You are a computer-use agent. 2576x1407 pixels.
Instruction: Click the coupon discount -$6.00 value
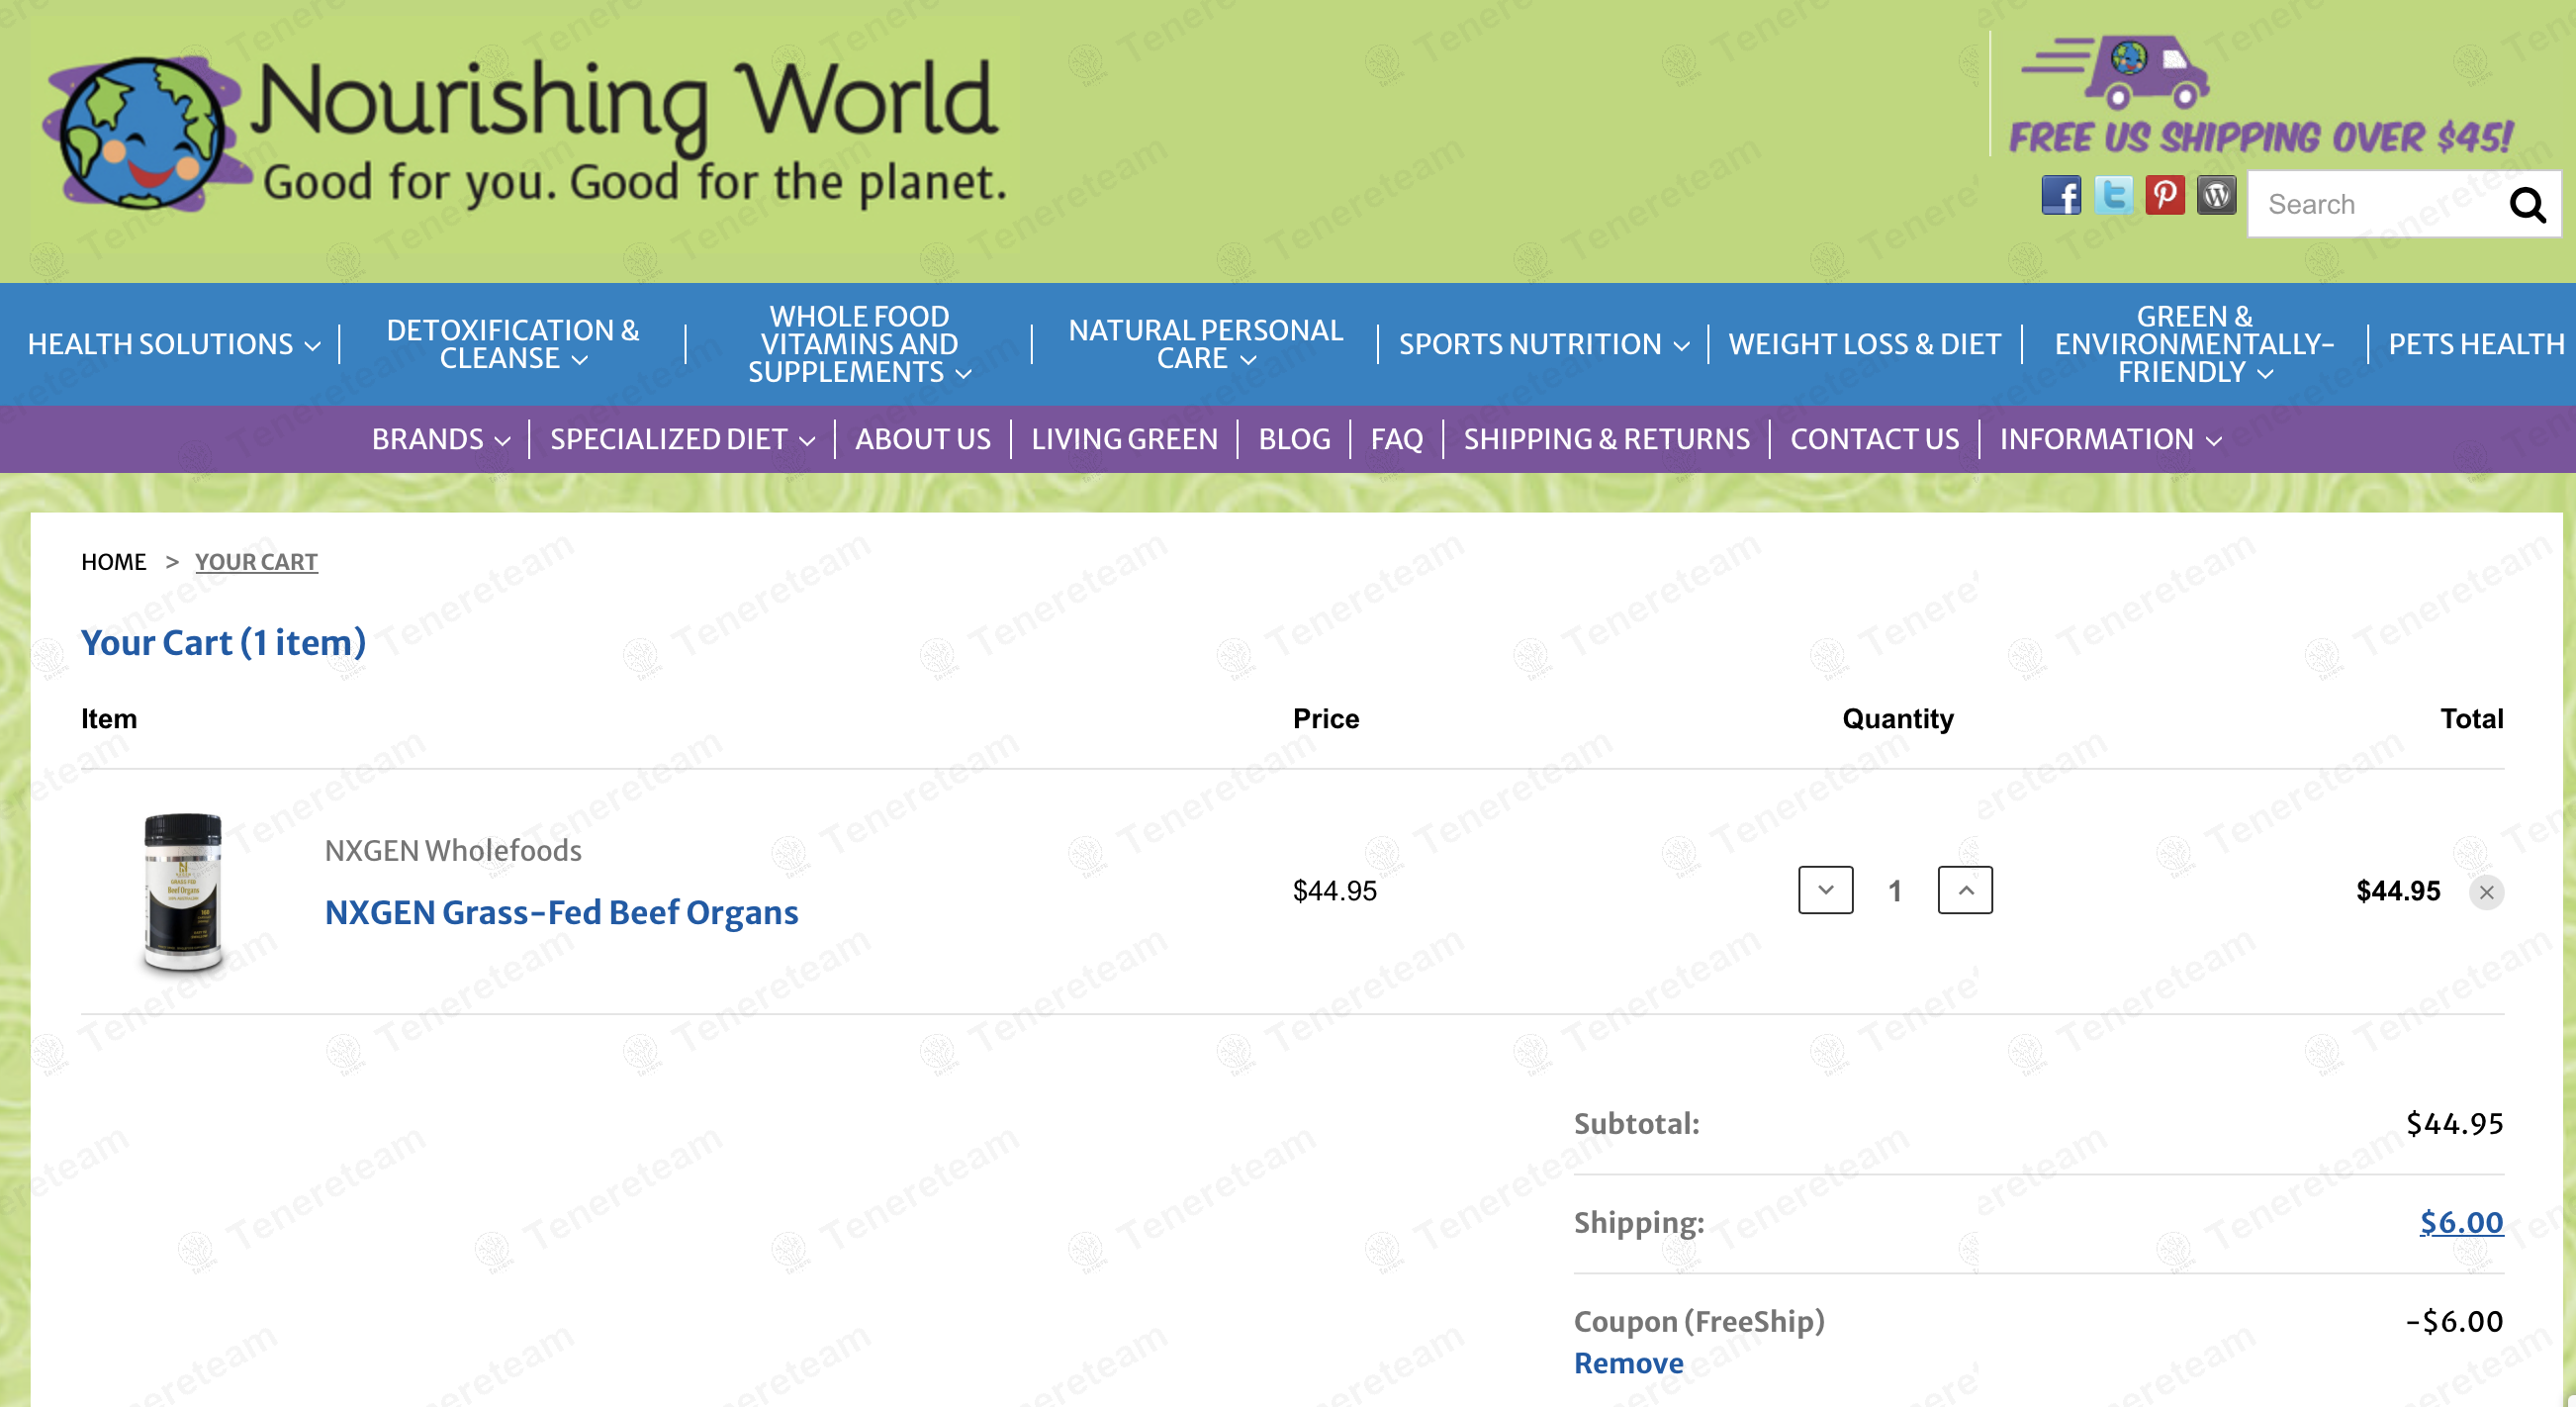click(x=2454, y=1322)
